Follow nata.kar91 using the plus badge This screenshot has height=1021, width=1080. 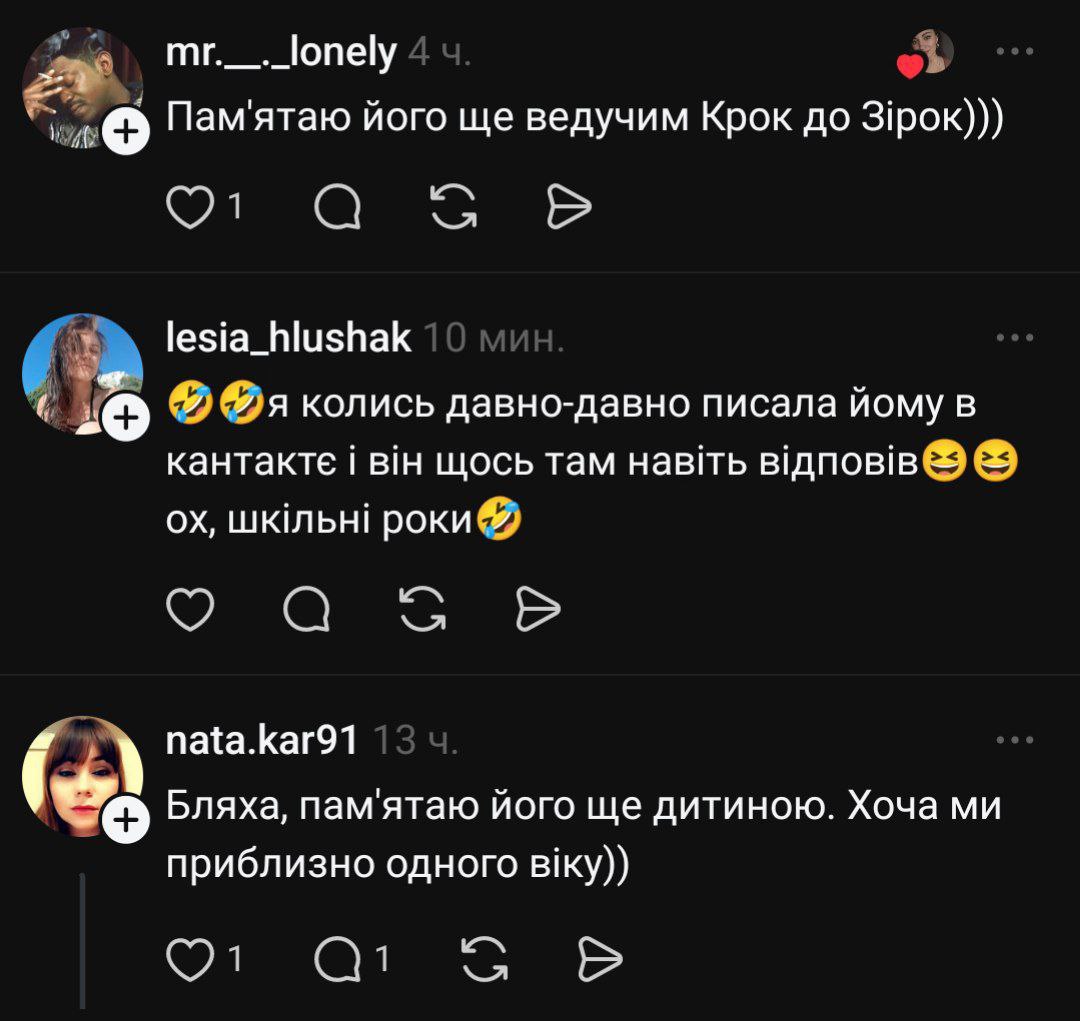coord(126,821)
